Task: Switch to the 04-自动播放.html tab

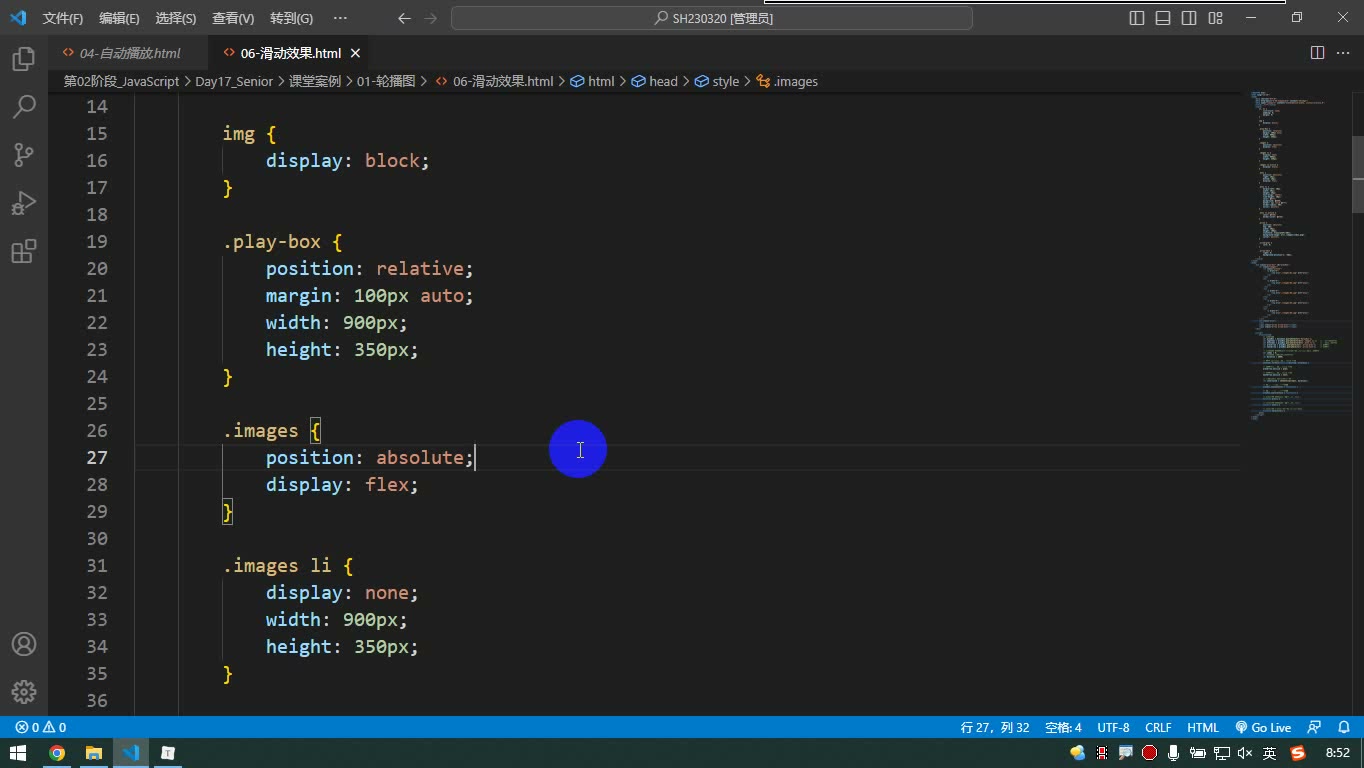Action: point(129,53)
